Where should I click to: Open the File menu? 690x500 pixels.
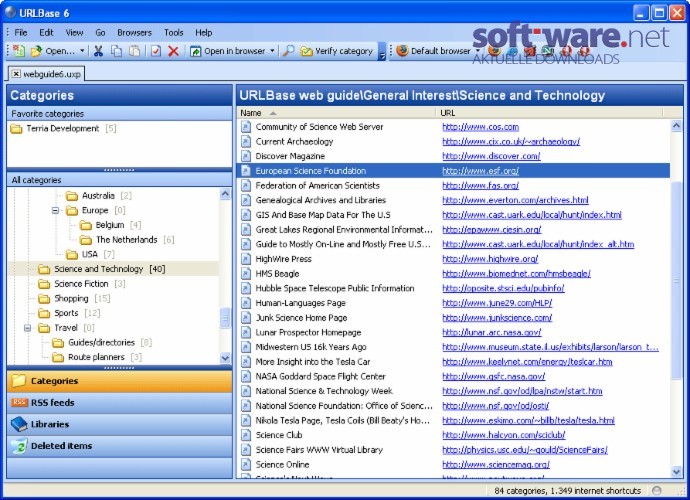[x=21, y=33]
